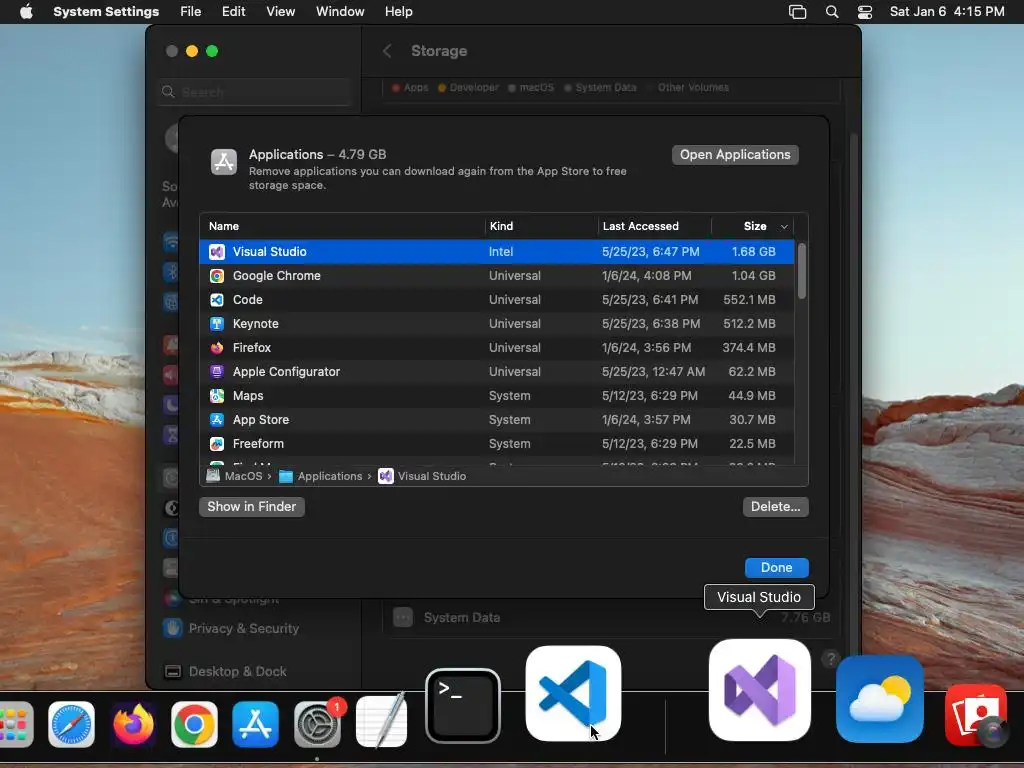Open Safari from the Dock
1024x768 pixels.
(x=72, y=724)
